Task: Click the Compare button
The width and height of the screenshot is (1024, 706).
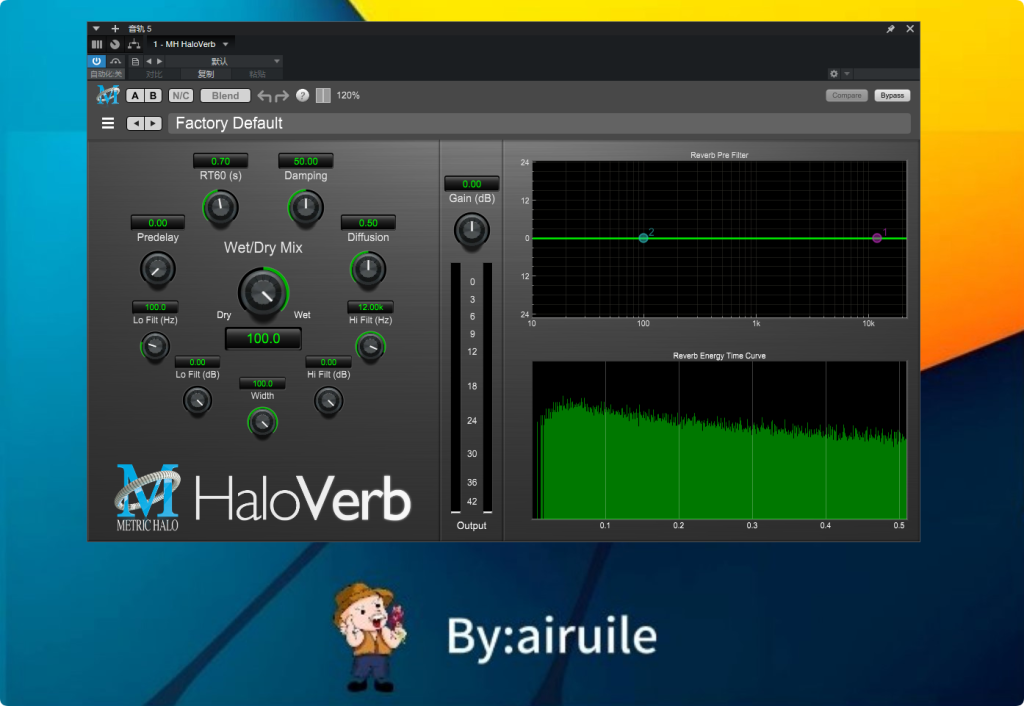Action: [x=847, y=95]
